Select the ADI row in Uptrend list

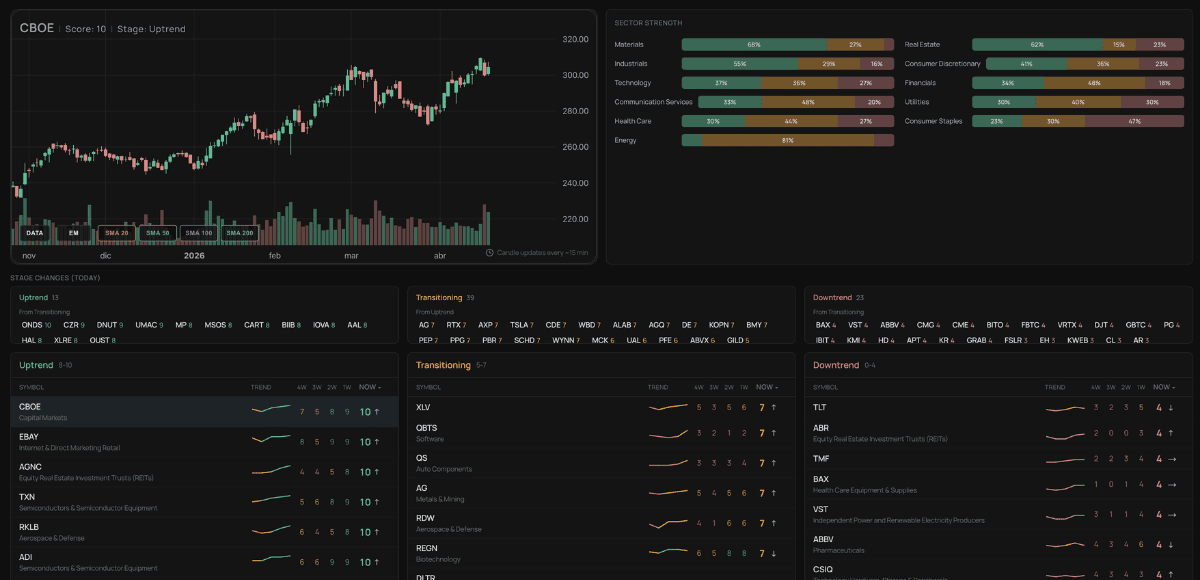204,562
